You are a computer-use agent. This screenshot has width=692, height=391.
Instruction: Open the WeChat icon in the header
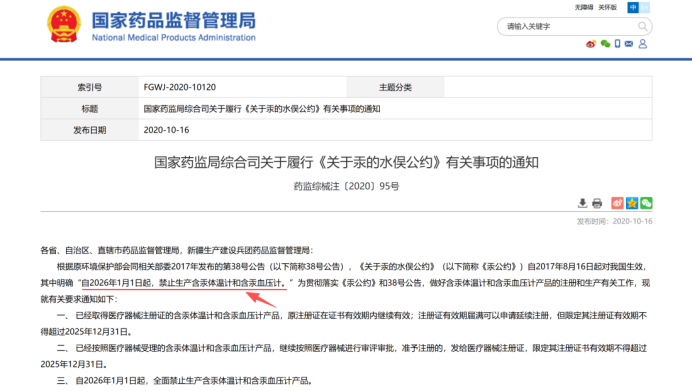tap(605, 44)
